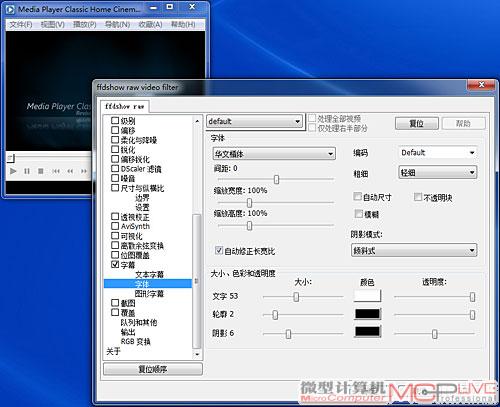Screen dimensions: 500x407
Task: Disable the 自动修正长宽比 checkbox
Action: [x=219, y=250]
